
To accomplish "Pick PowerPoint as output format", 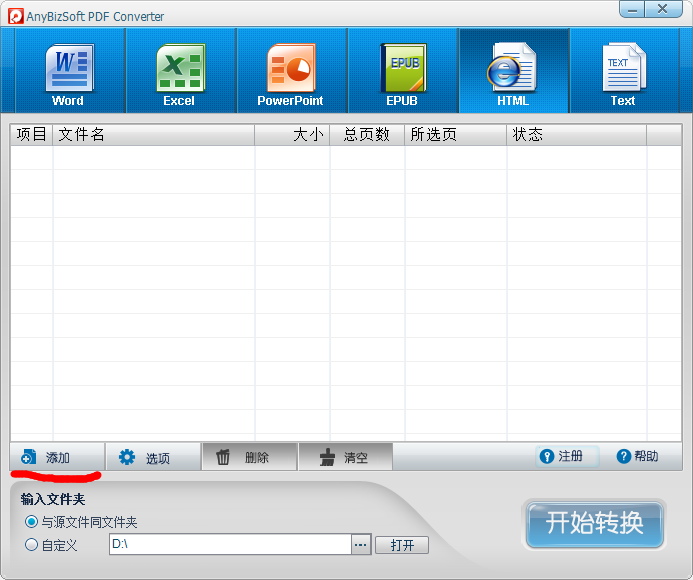I will pyautogui.click(x=292, y=71).
